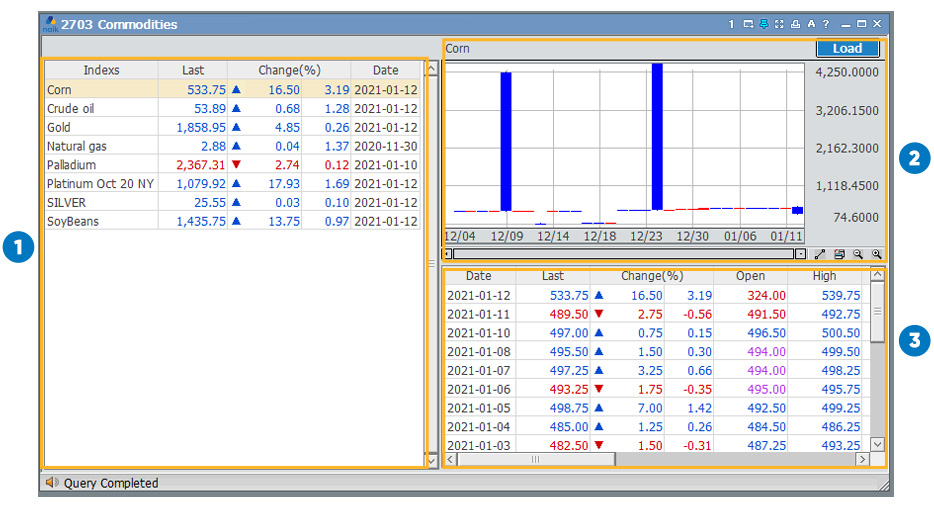934x526 pixels.
Task: Zoom out the chart with magnifier icon
Action: coord(858,254)
